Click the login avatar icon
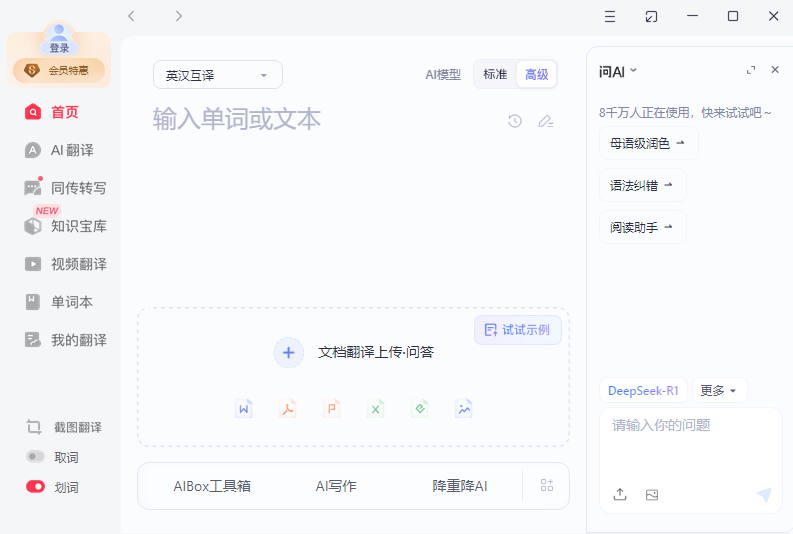Screen dimensions: 793x534 [x=59, y=33]
